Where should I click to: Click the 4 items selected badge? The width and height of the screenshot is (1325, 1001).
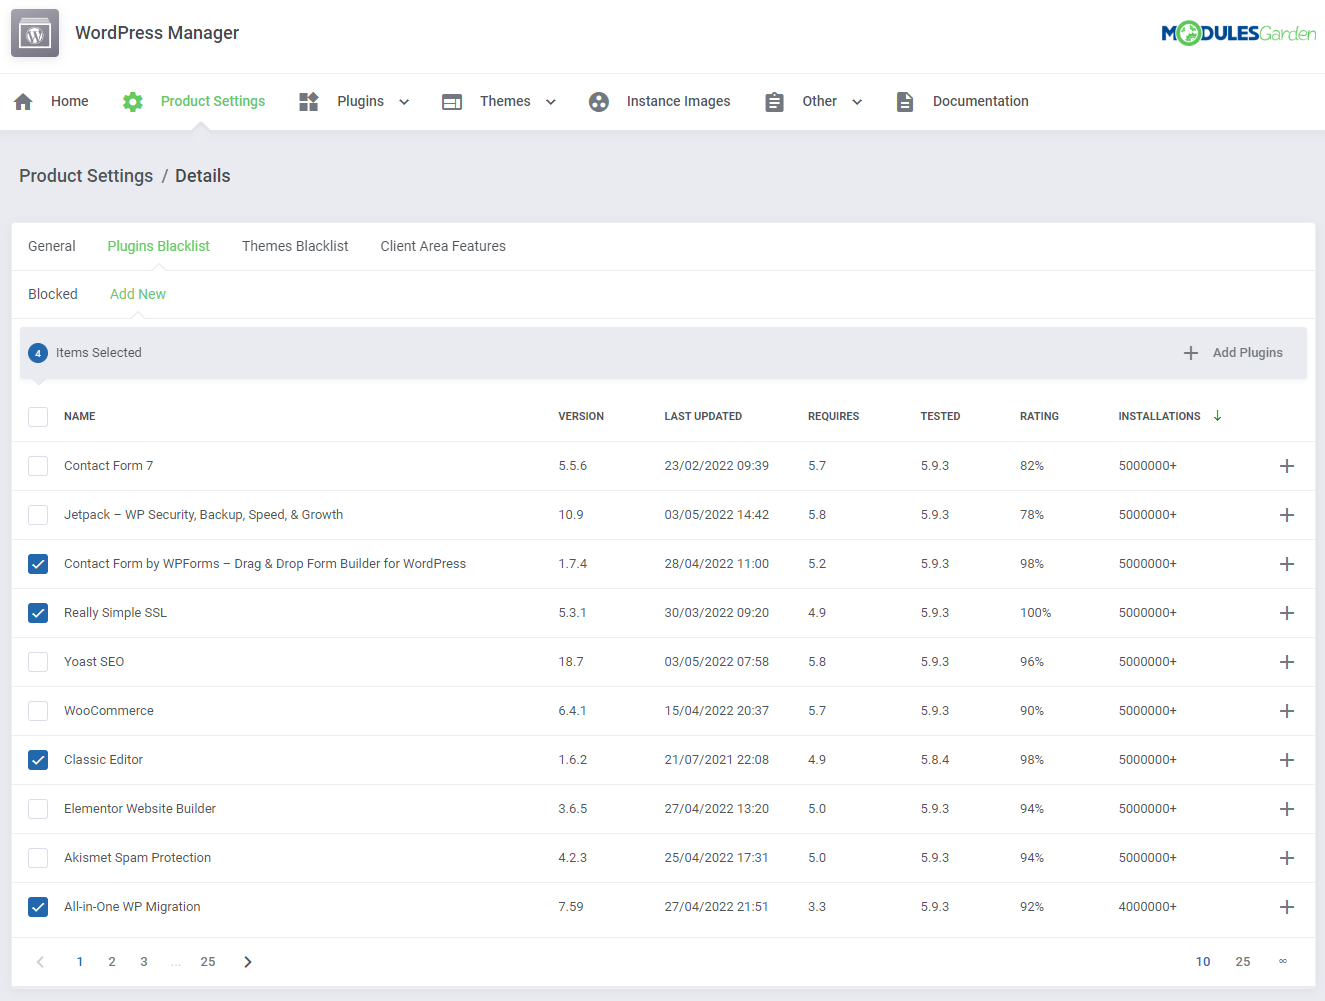tap(38, 353)
